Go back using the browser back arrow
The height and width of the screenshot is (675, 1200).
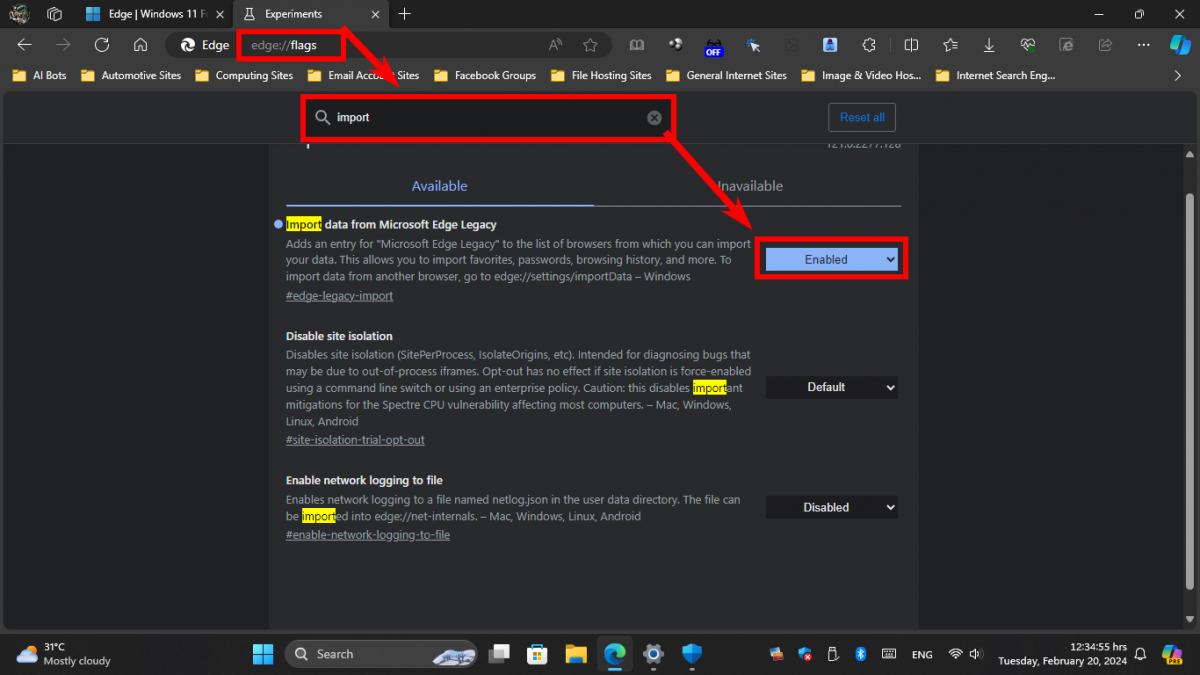25,45
